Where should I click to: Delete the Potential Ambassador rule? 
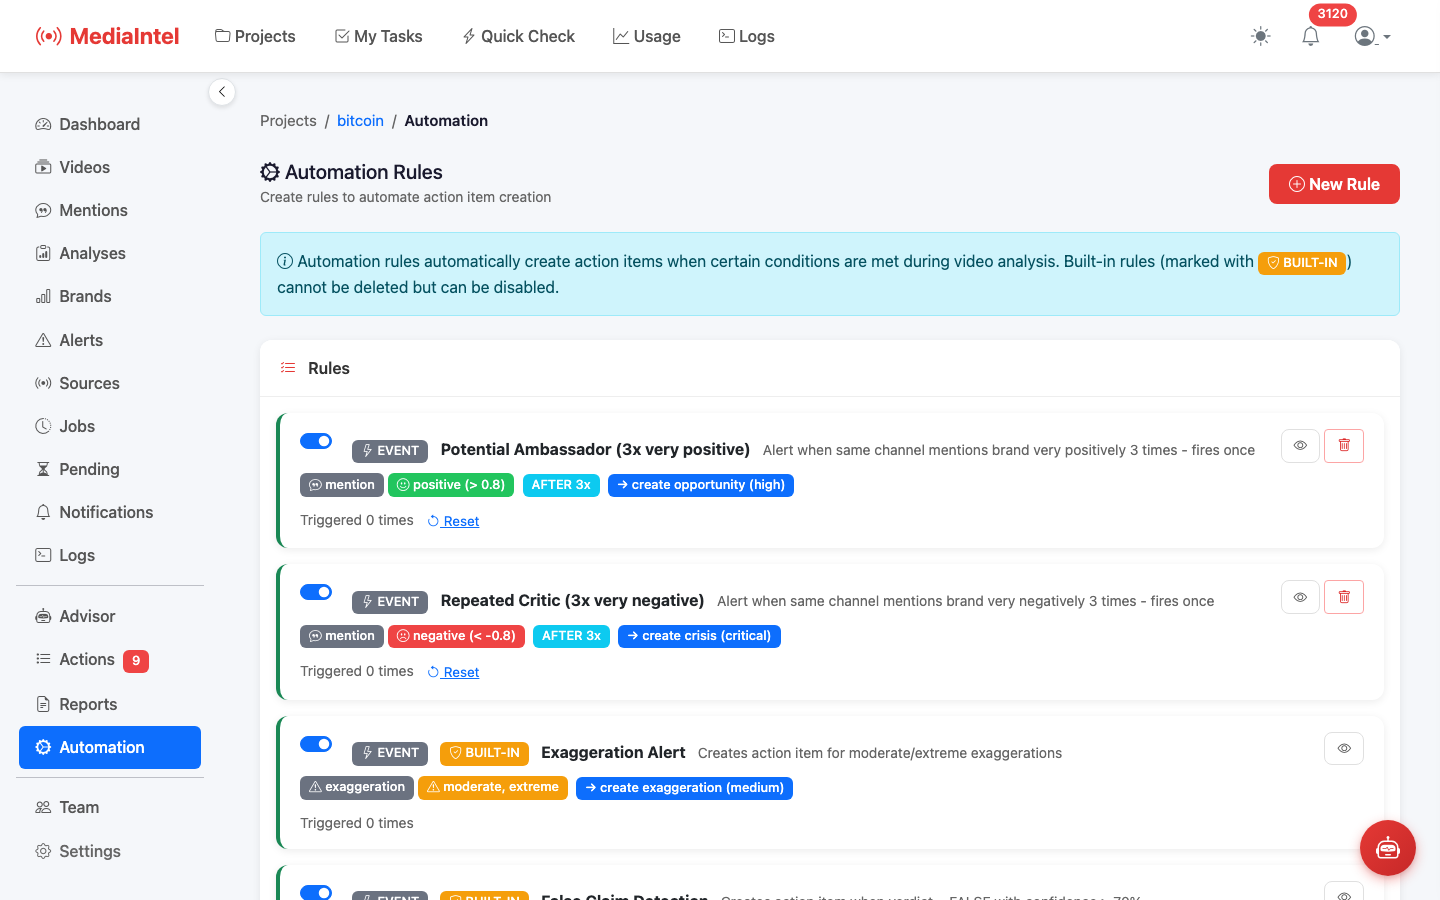1343,446
